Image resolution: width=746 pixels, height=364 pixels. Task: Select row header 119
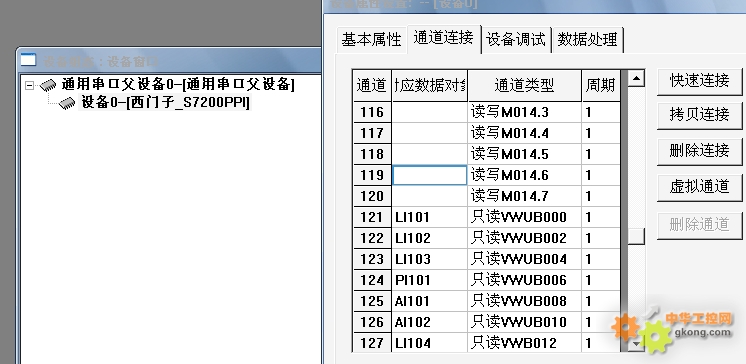click(372, 175)
